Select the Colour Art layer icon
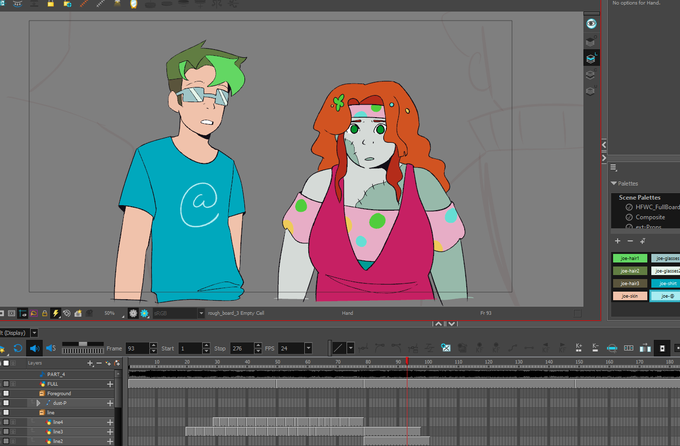680x446 pixels. tap(590, 75)
